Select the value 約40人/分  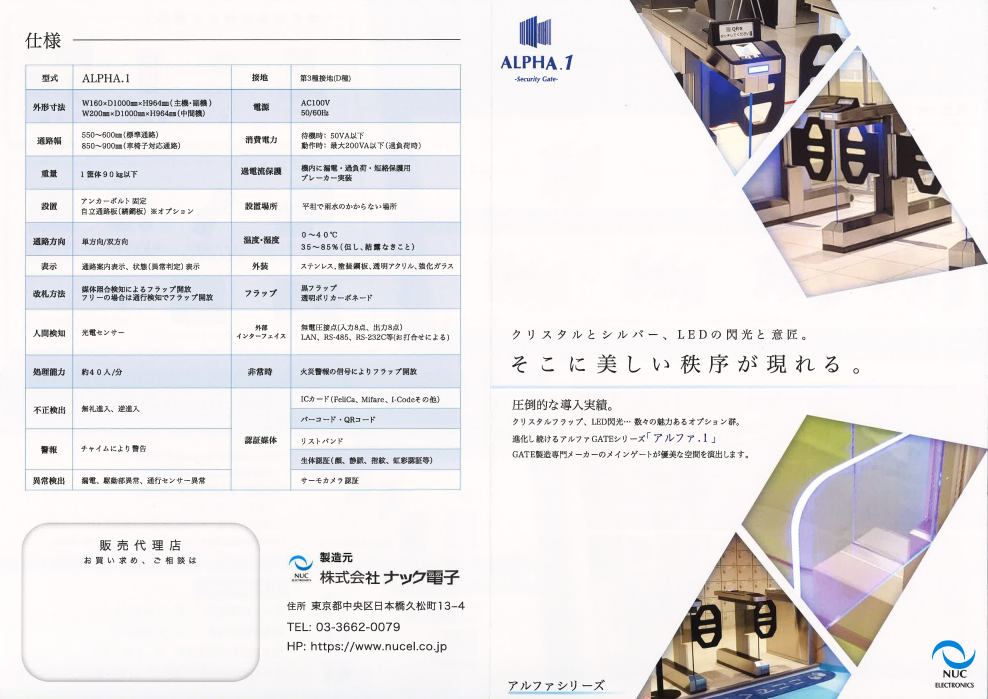coord(101,372)
